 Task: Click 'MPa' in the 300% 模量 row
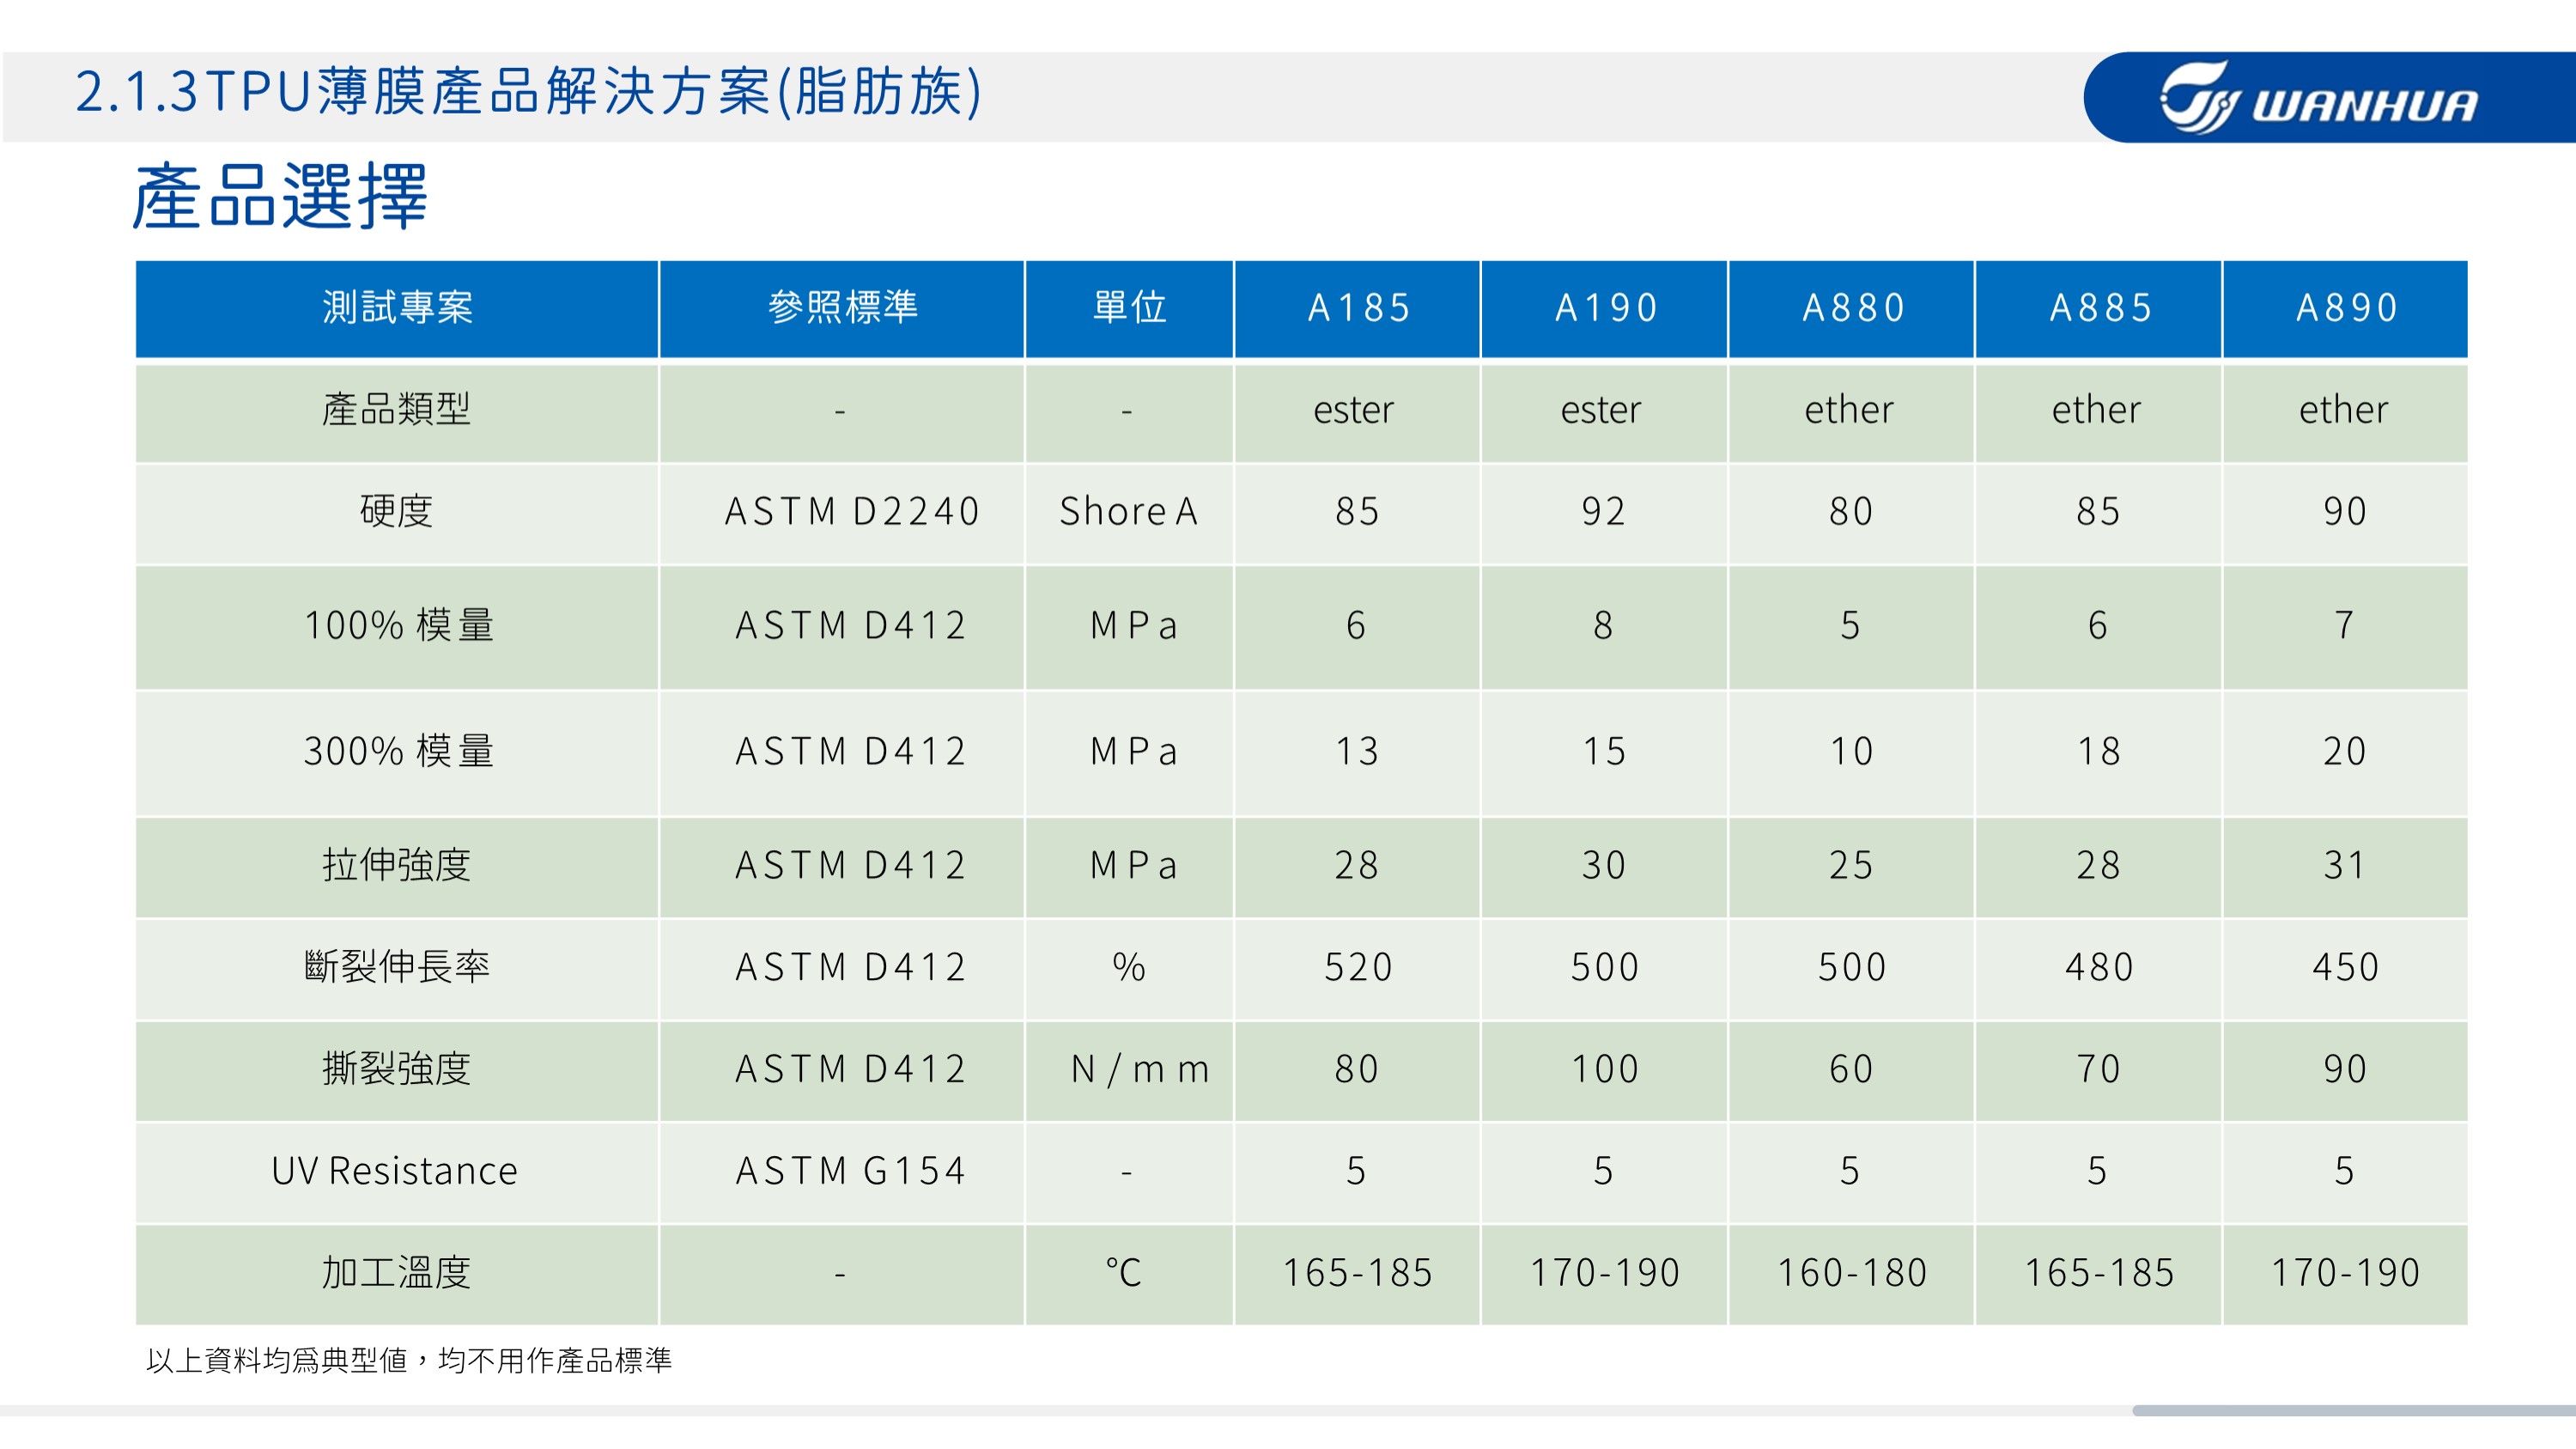(1134, 752)
